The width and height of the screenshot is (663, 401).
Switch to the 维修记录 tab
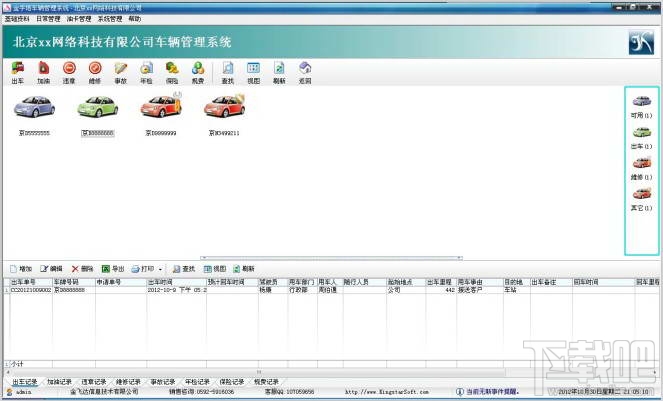pos(128,382)
